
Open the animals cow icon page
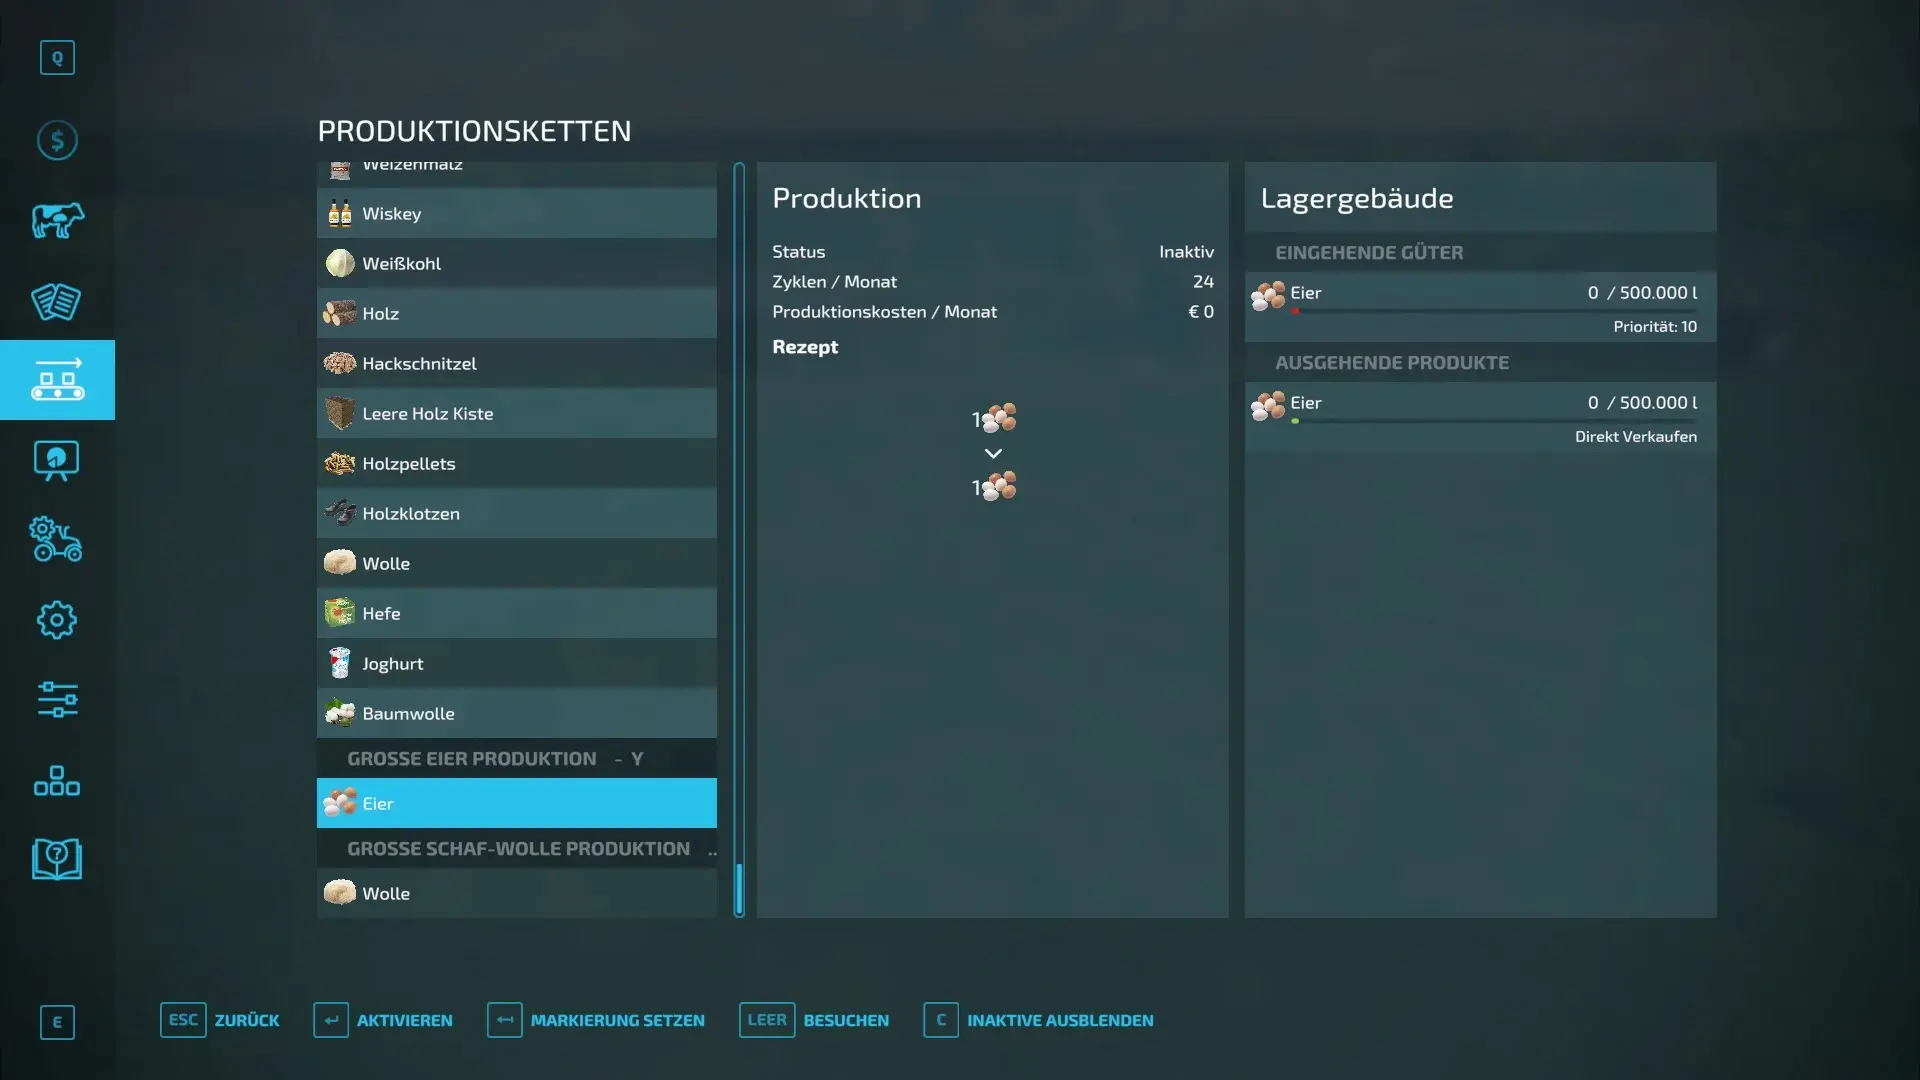click(x=57, y=220)
